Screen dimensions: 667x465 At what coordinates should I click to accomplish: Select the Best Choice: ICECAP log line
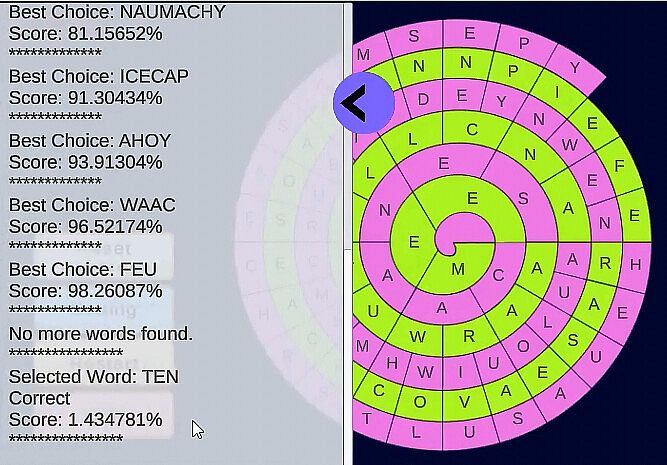pos(98,76)
